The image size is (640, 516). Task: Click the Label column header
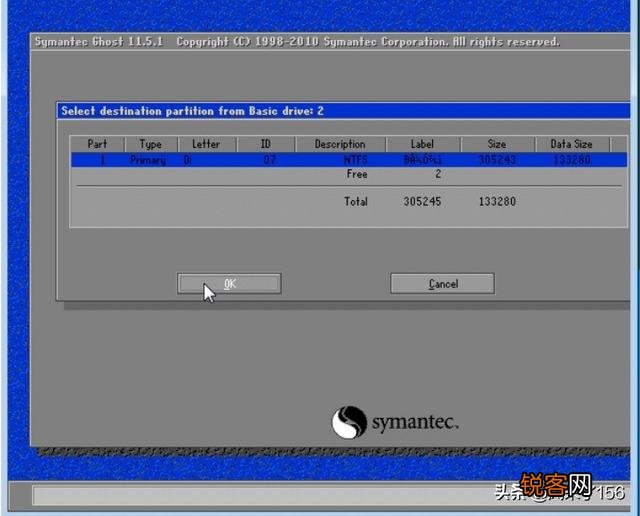[422, 144]
